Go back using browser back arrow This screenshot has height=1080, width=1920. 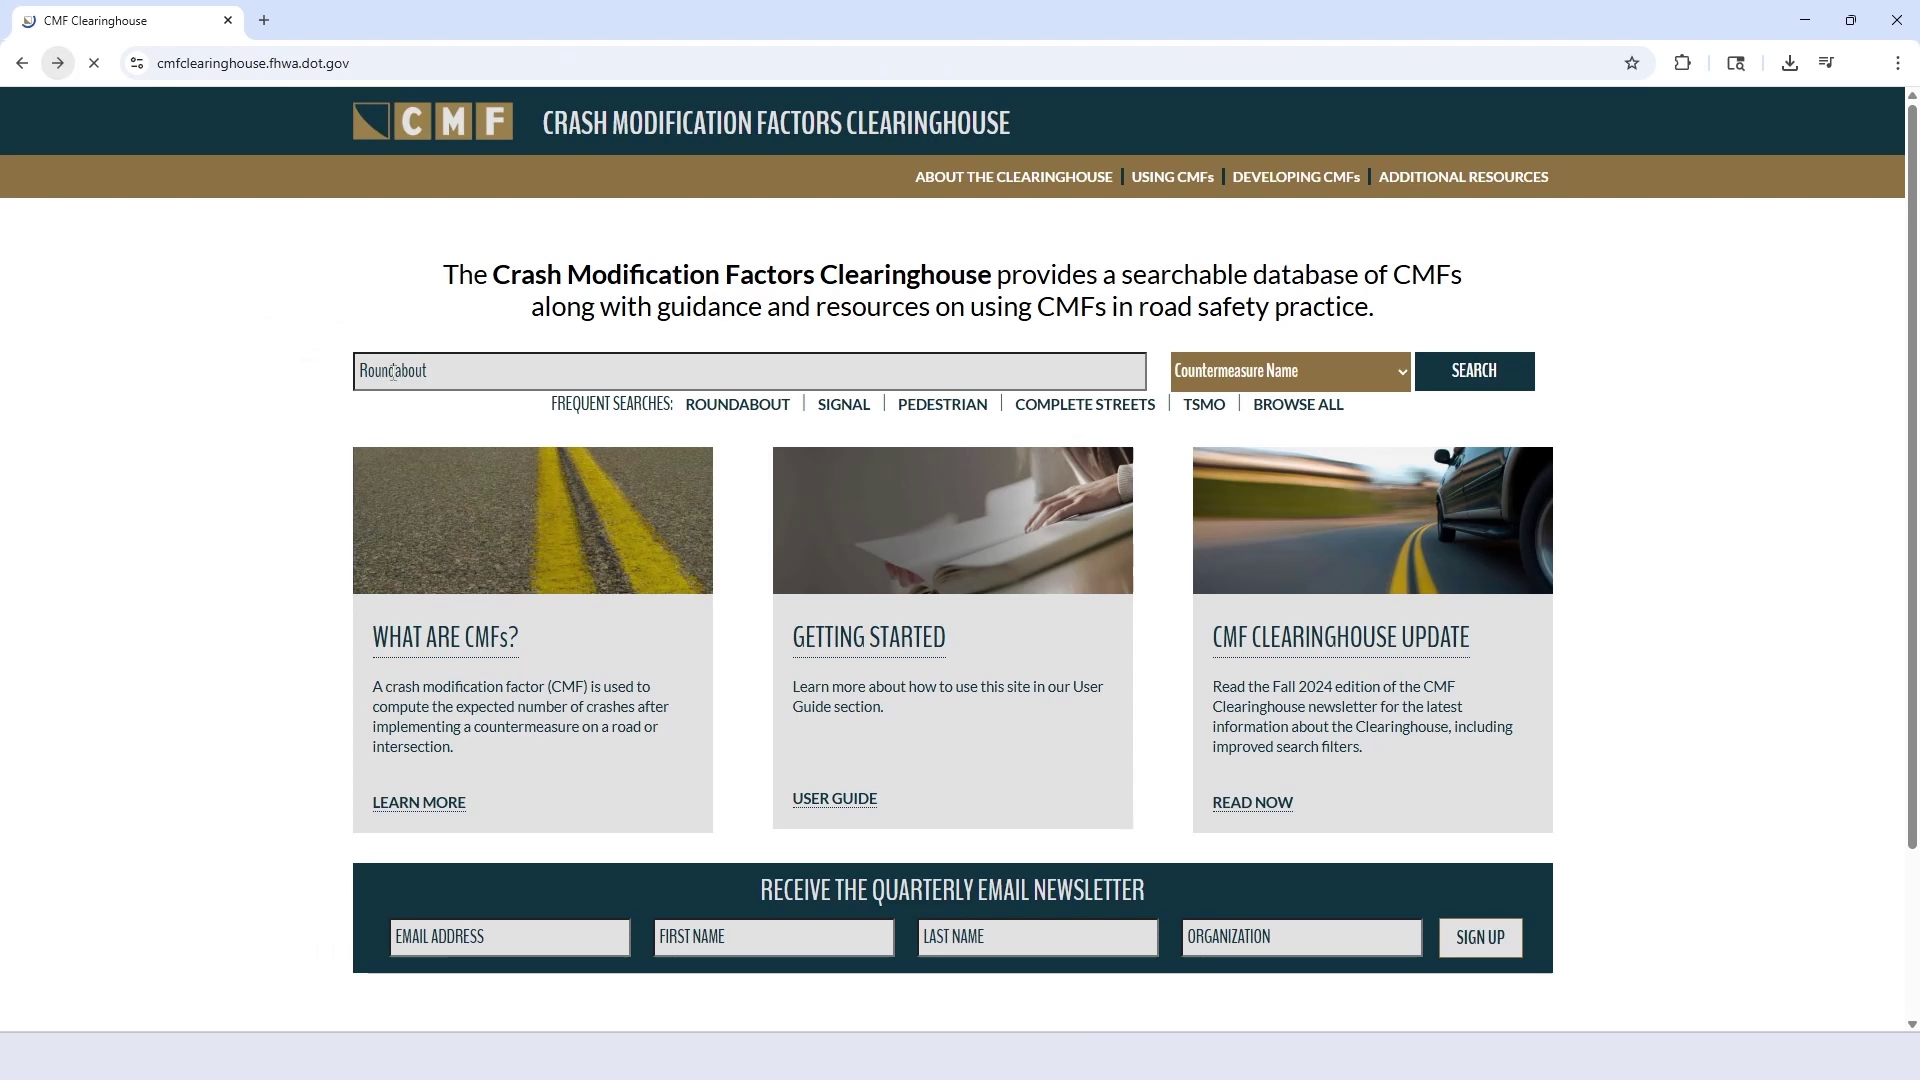pyautogui.click(x=22, y=63)
